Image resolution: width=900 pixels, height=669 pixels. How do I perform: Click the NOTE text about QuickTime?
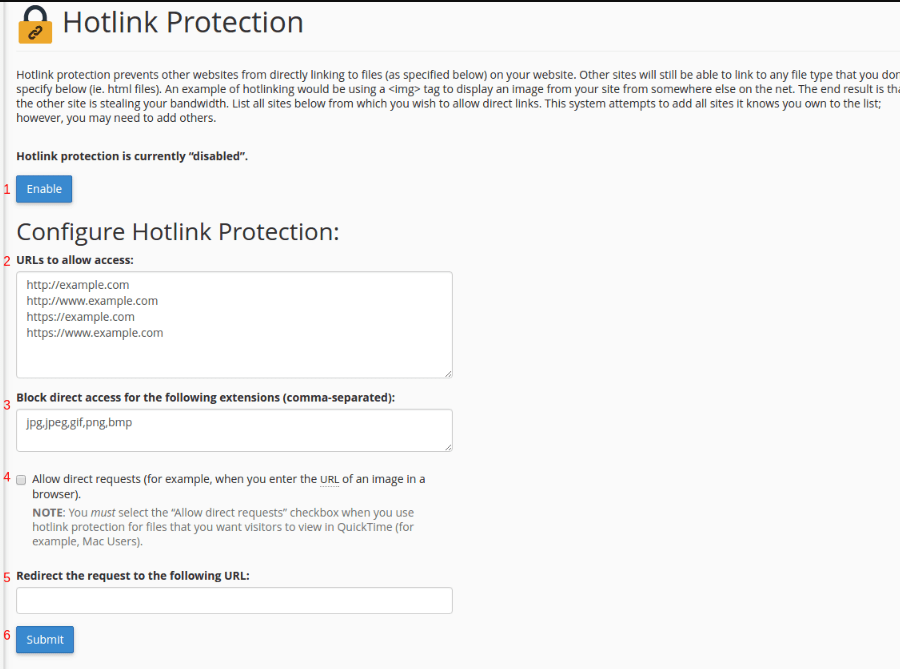[x=223, y=527]
